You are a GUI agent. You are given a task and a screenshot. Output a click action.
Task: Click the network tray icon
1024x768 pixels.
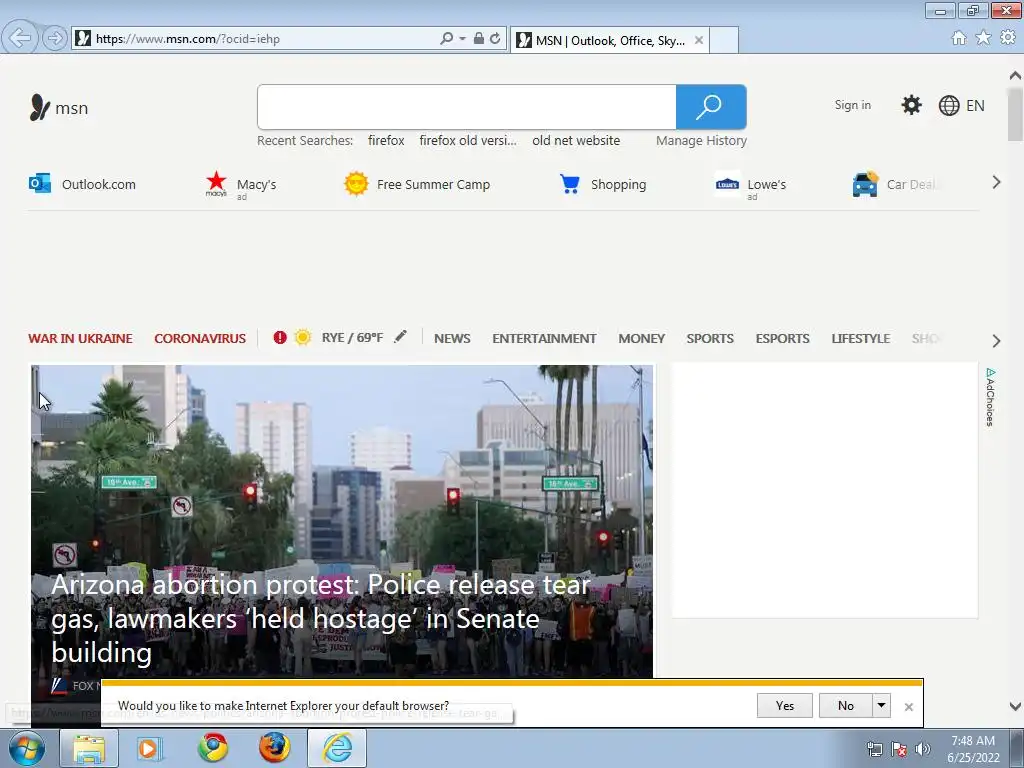(874, 749)
